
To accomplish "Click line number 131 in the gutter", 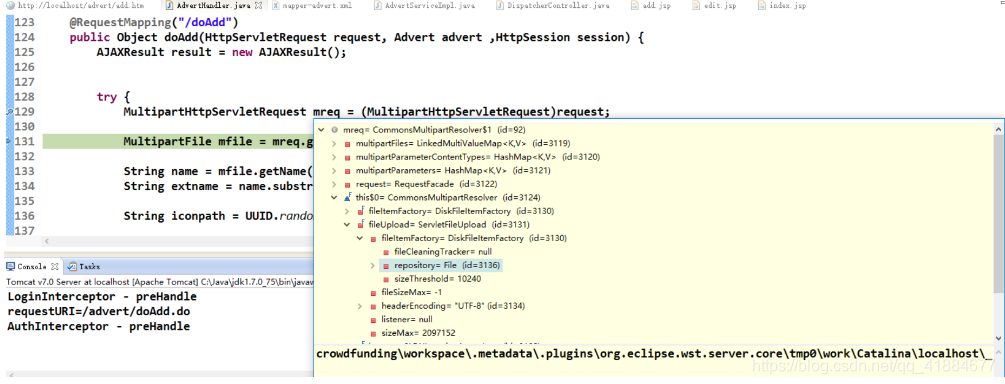I will click(24, 142).
